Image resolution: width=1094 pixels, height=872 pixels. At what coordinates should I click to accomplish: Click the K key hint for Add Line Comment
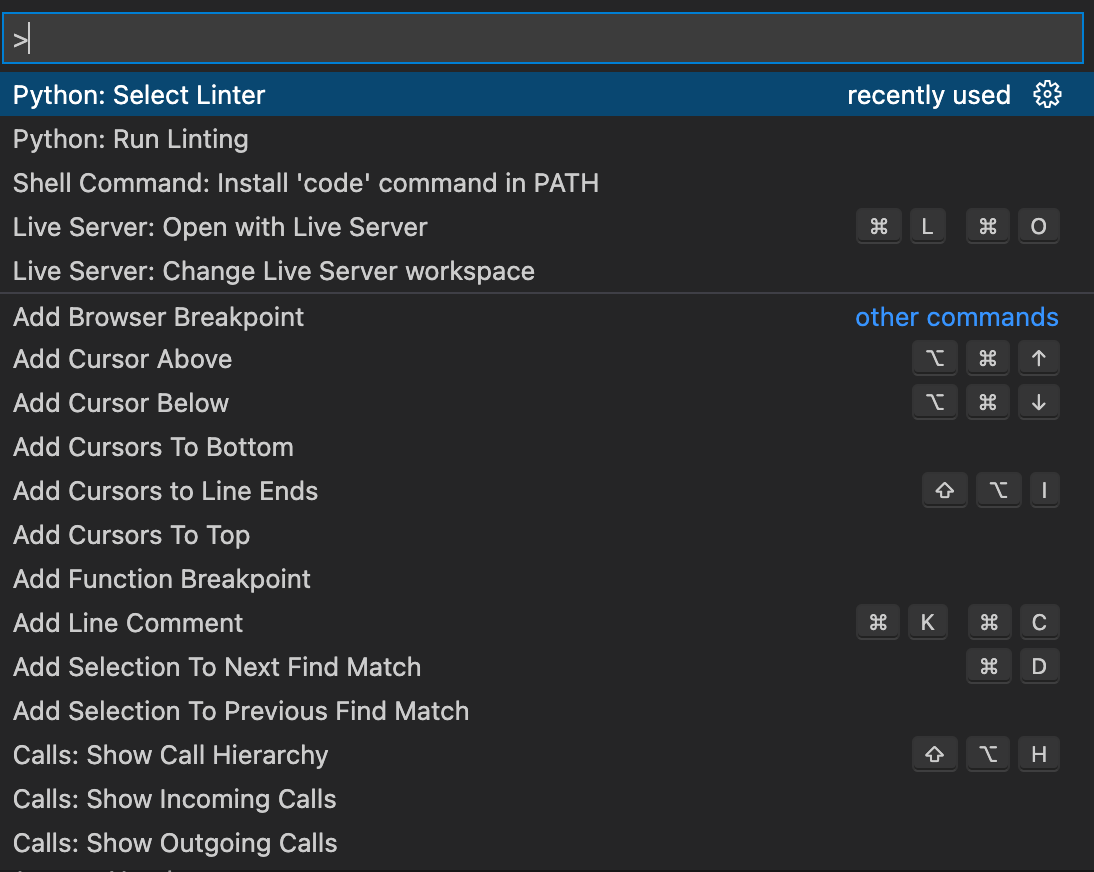[927, 622]
